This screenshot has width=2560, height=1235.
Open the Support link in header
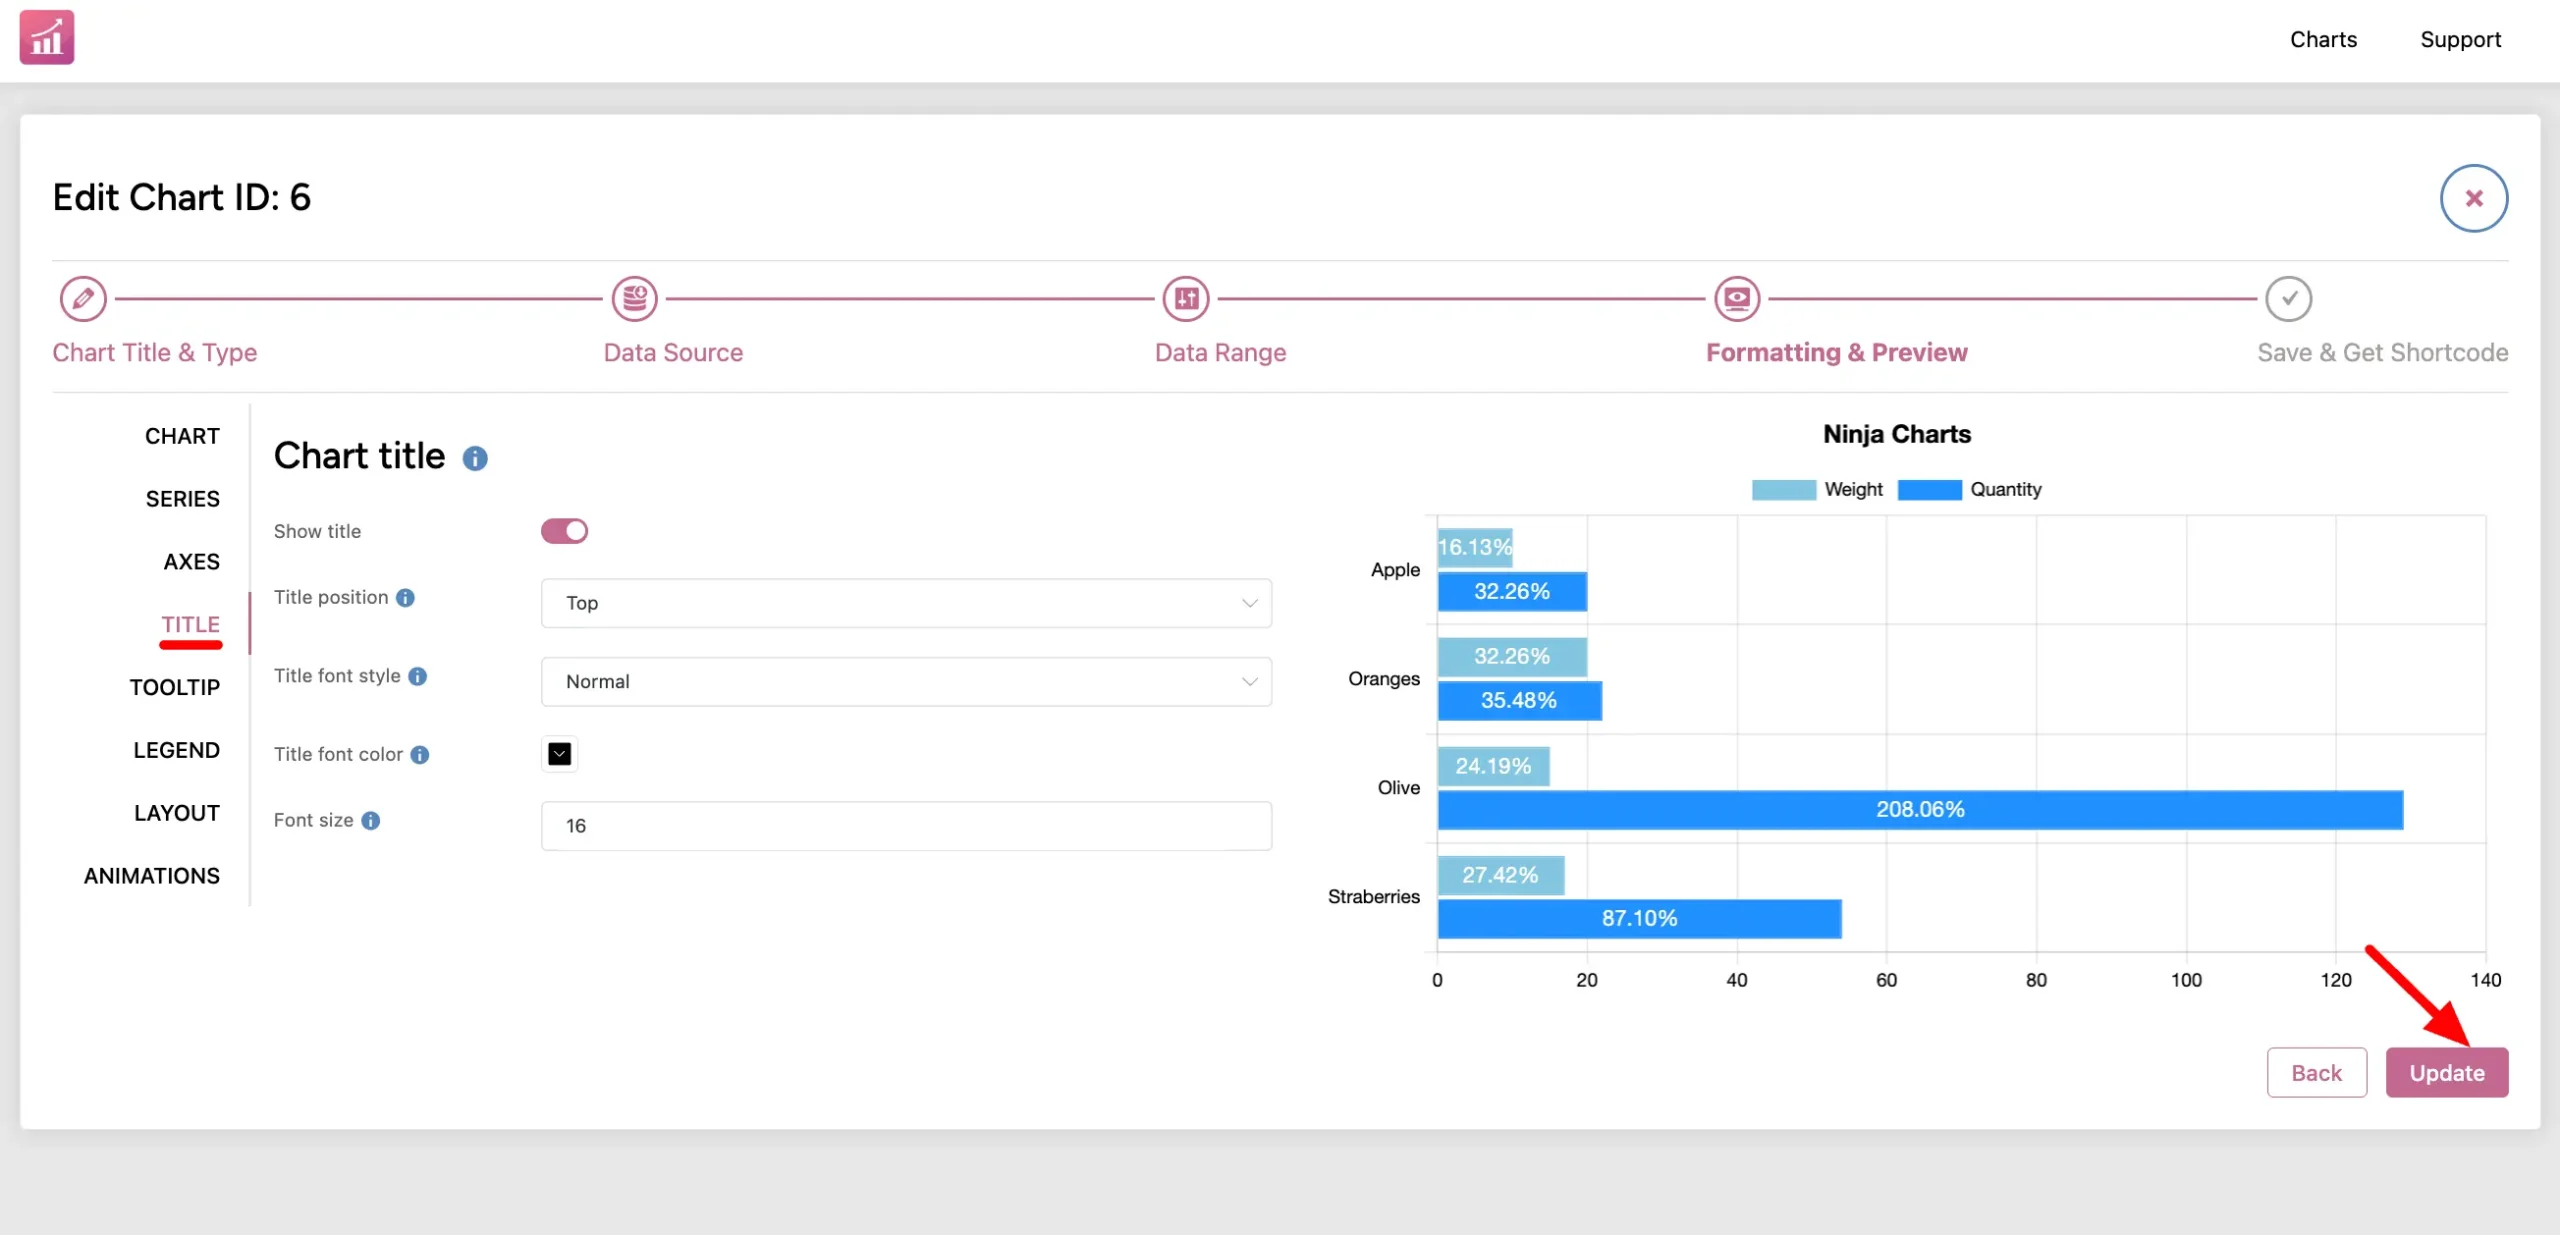(x=2460, y=39)
